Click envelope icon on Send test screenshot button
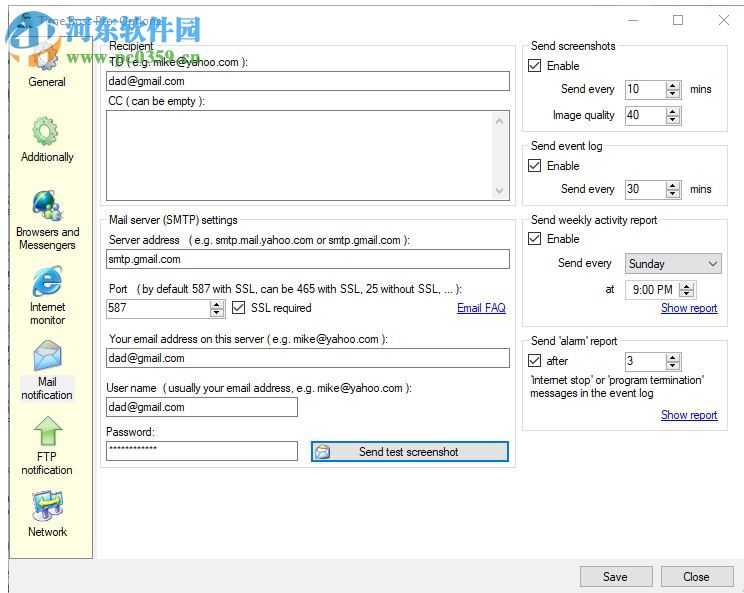This screenshot has width=744, height=593. tap(322, 452)
